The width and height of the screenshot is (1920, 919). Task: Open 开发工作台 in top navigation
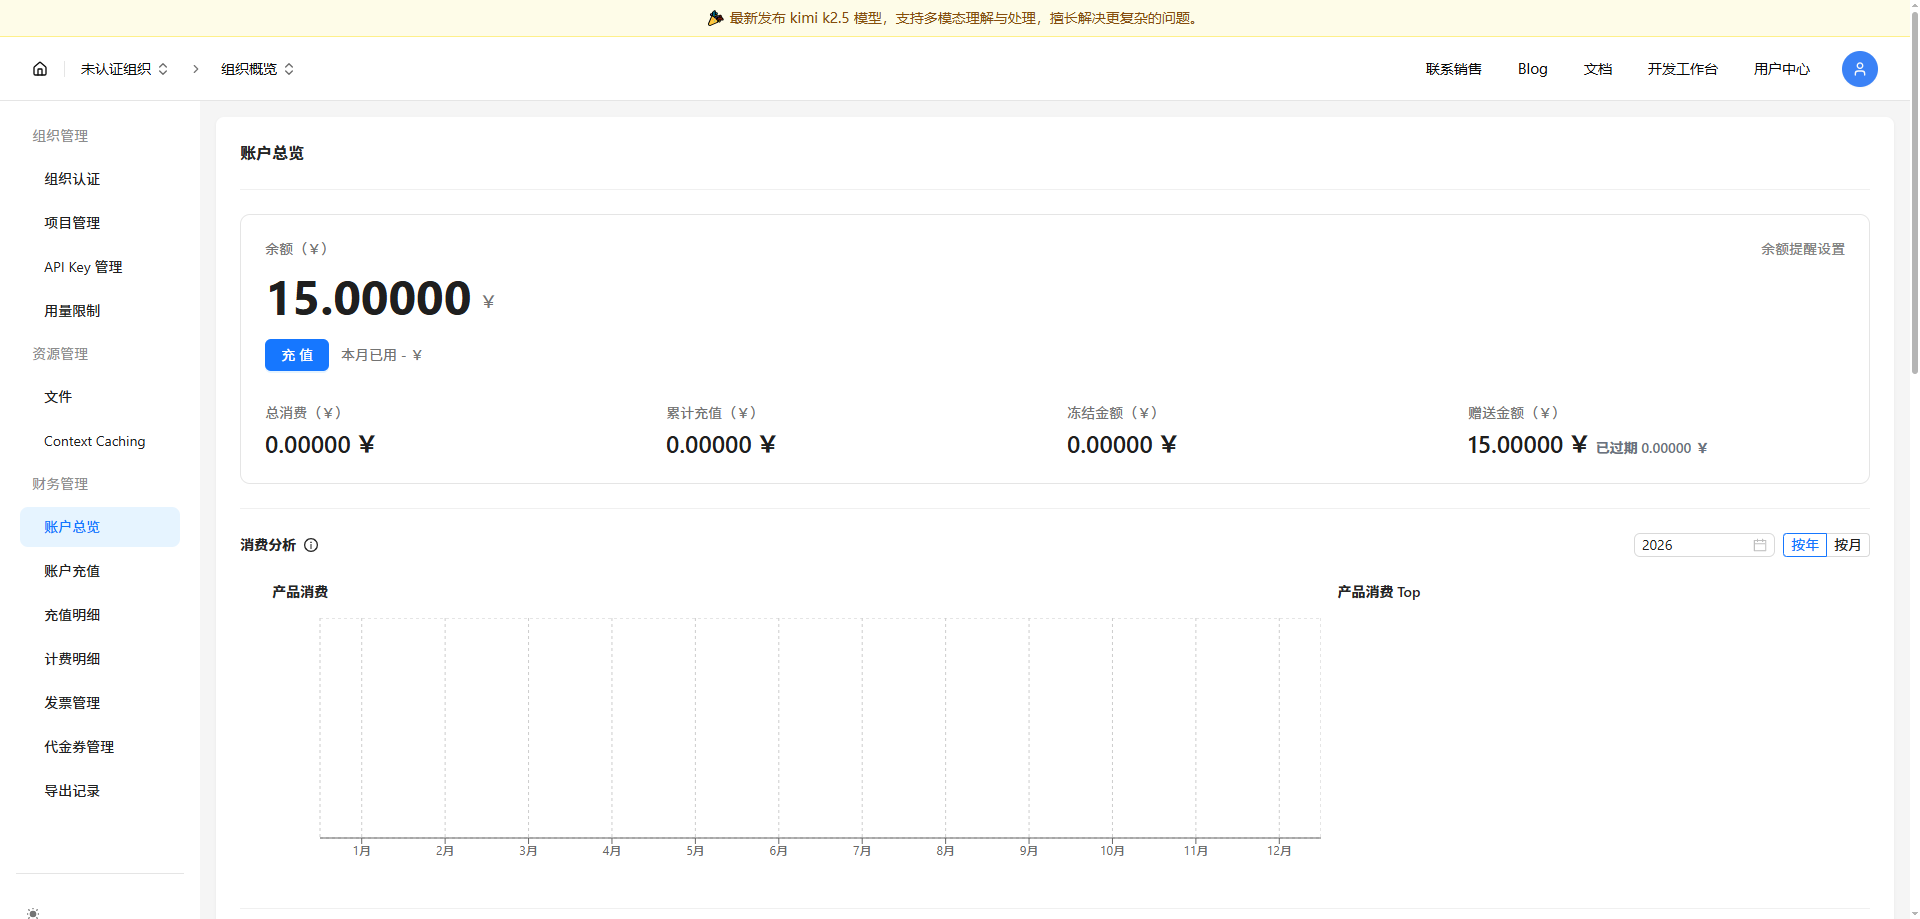coord(1682,69)
